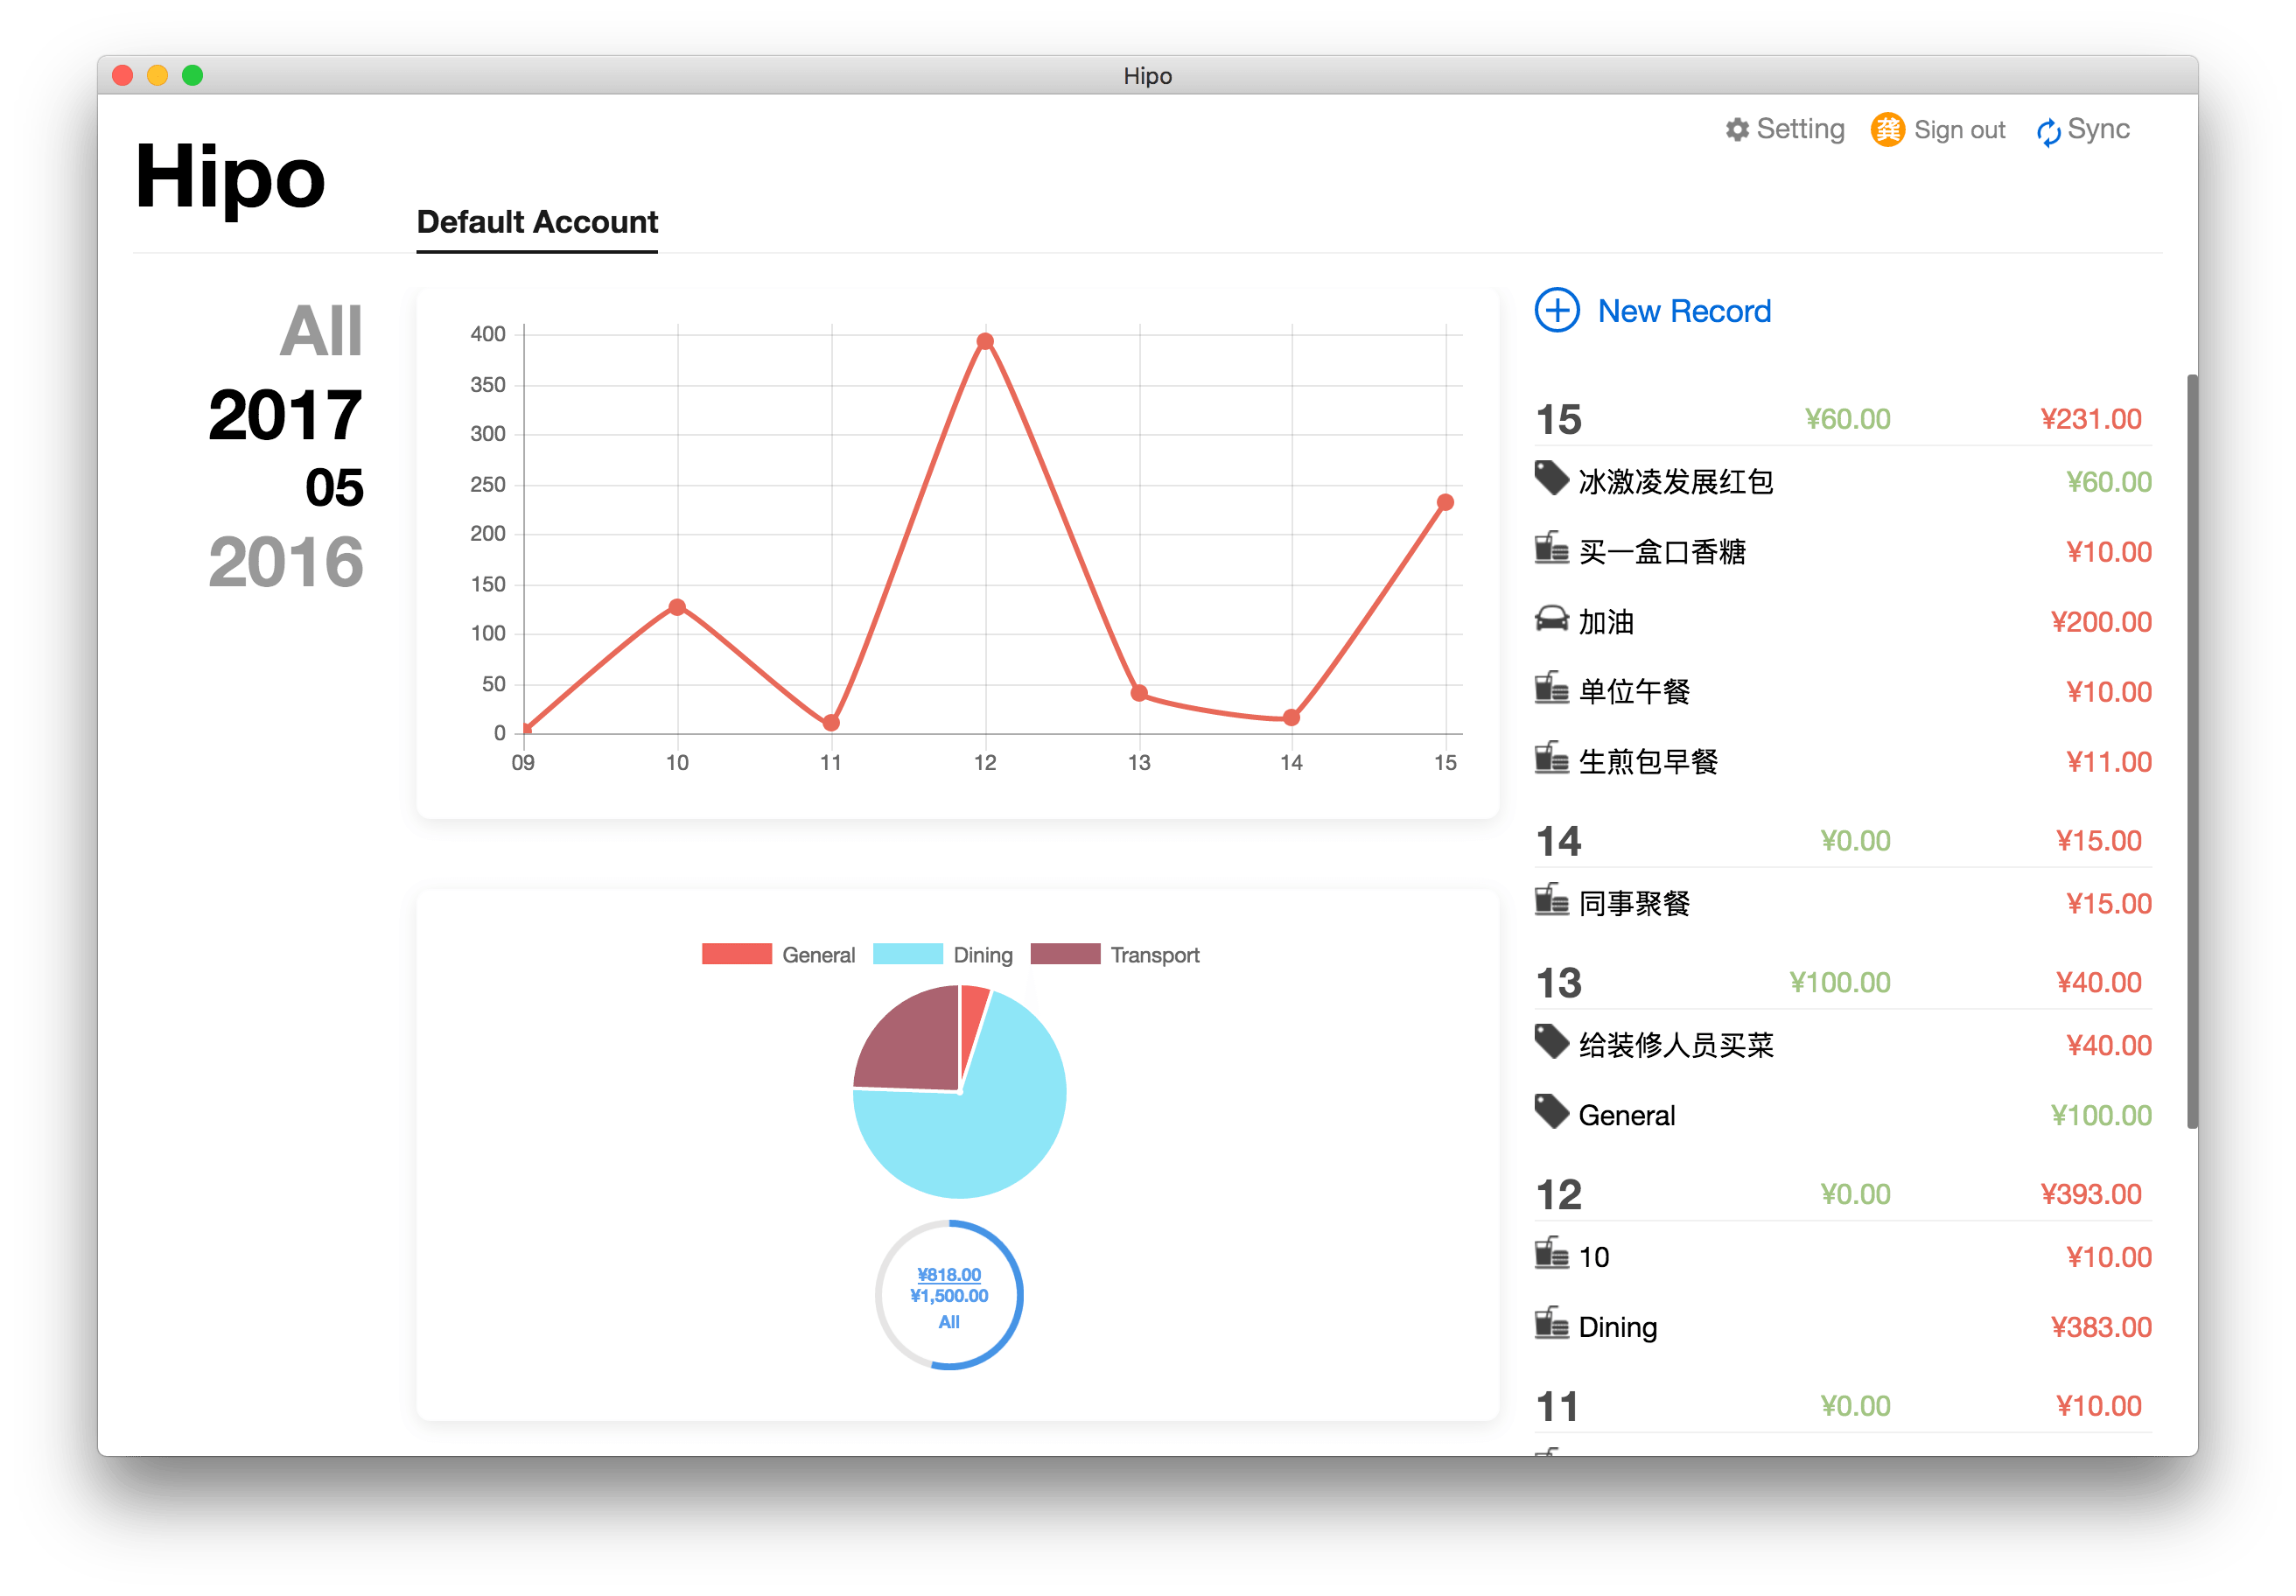2296x1596 pixels.
Task: Select the Default Account tab
Action: pos(537,222)
